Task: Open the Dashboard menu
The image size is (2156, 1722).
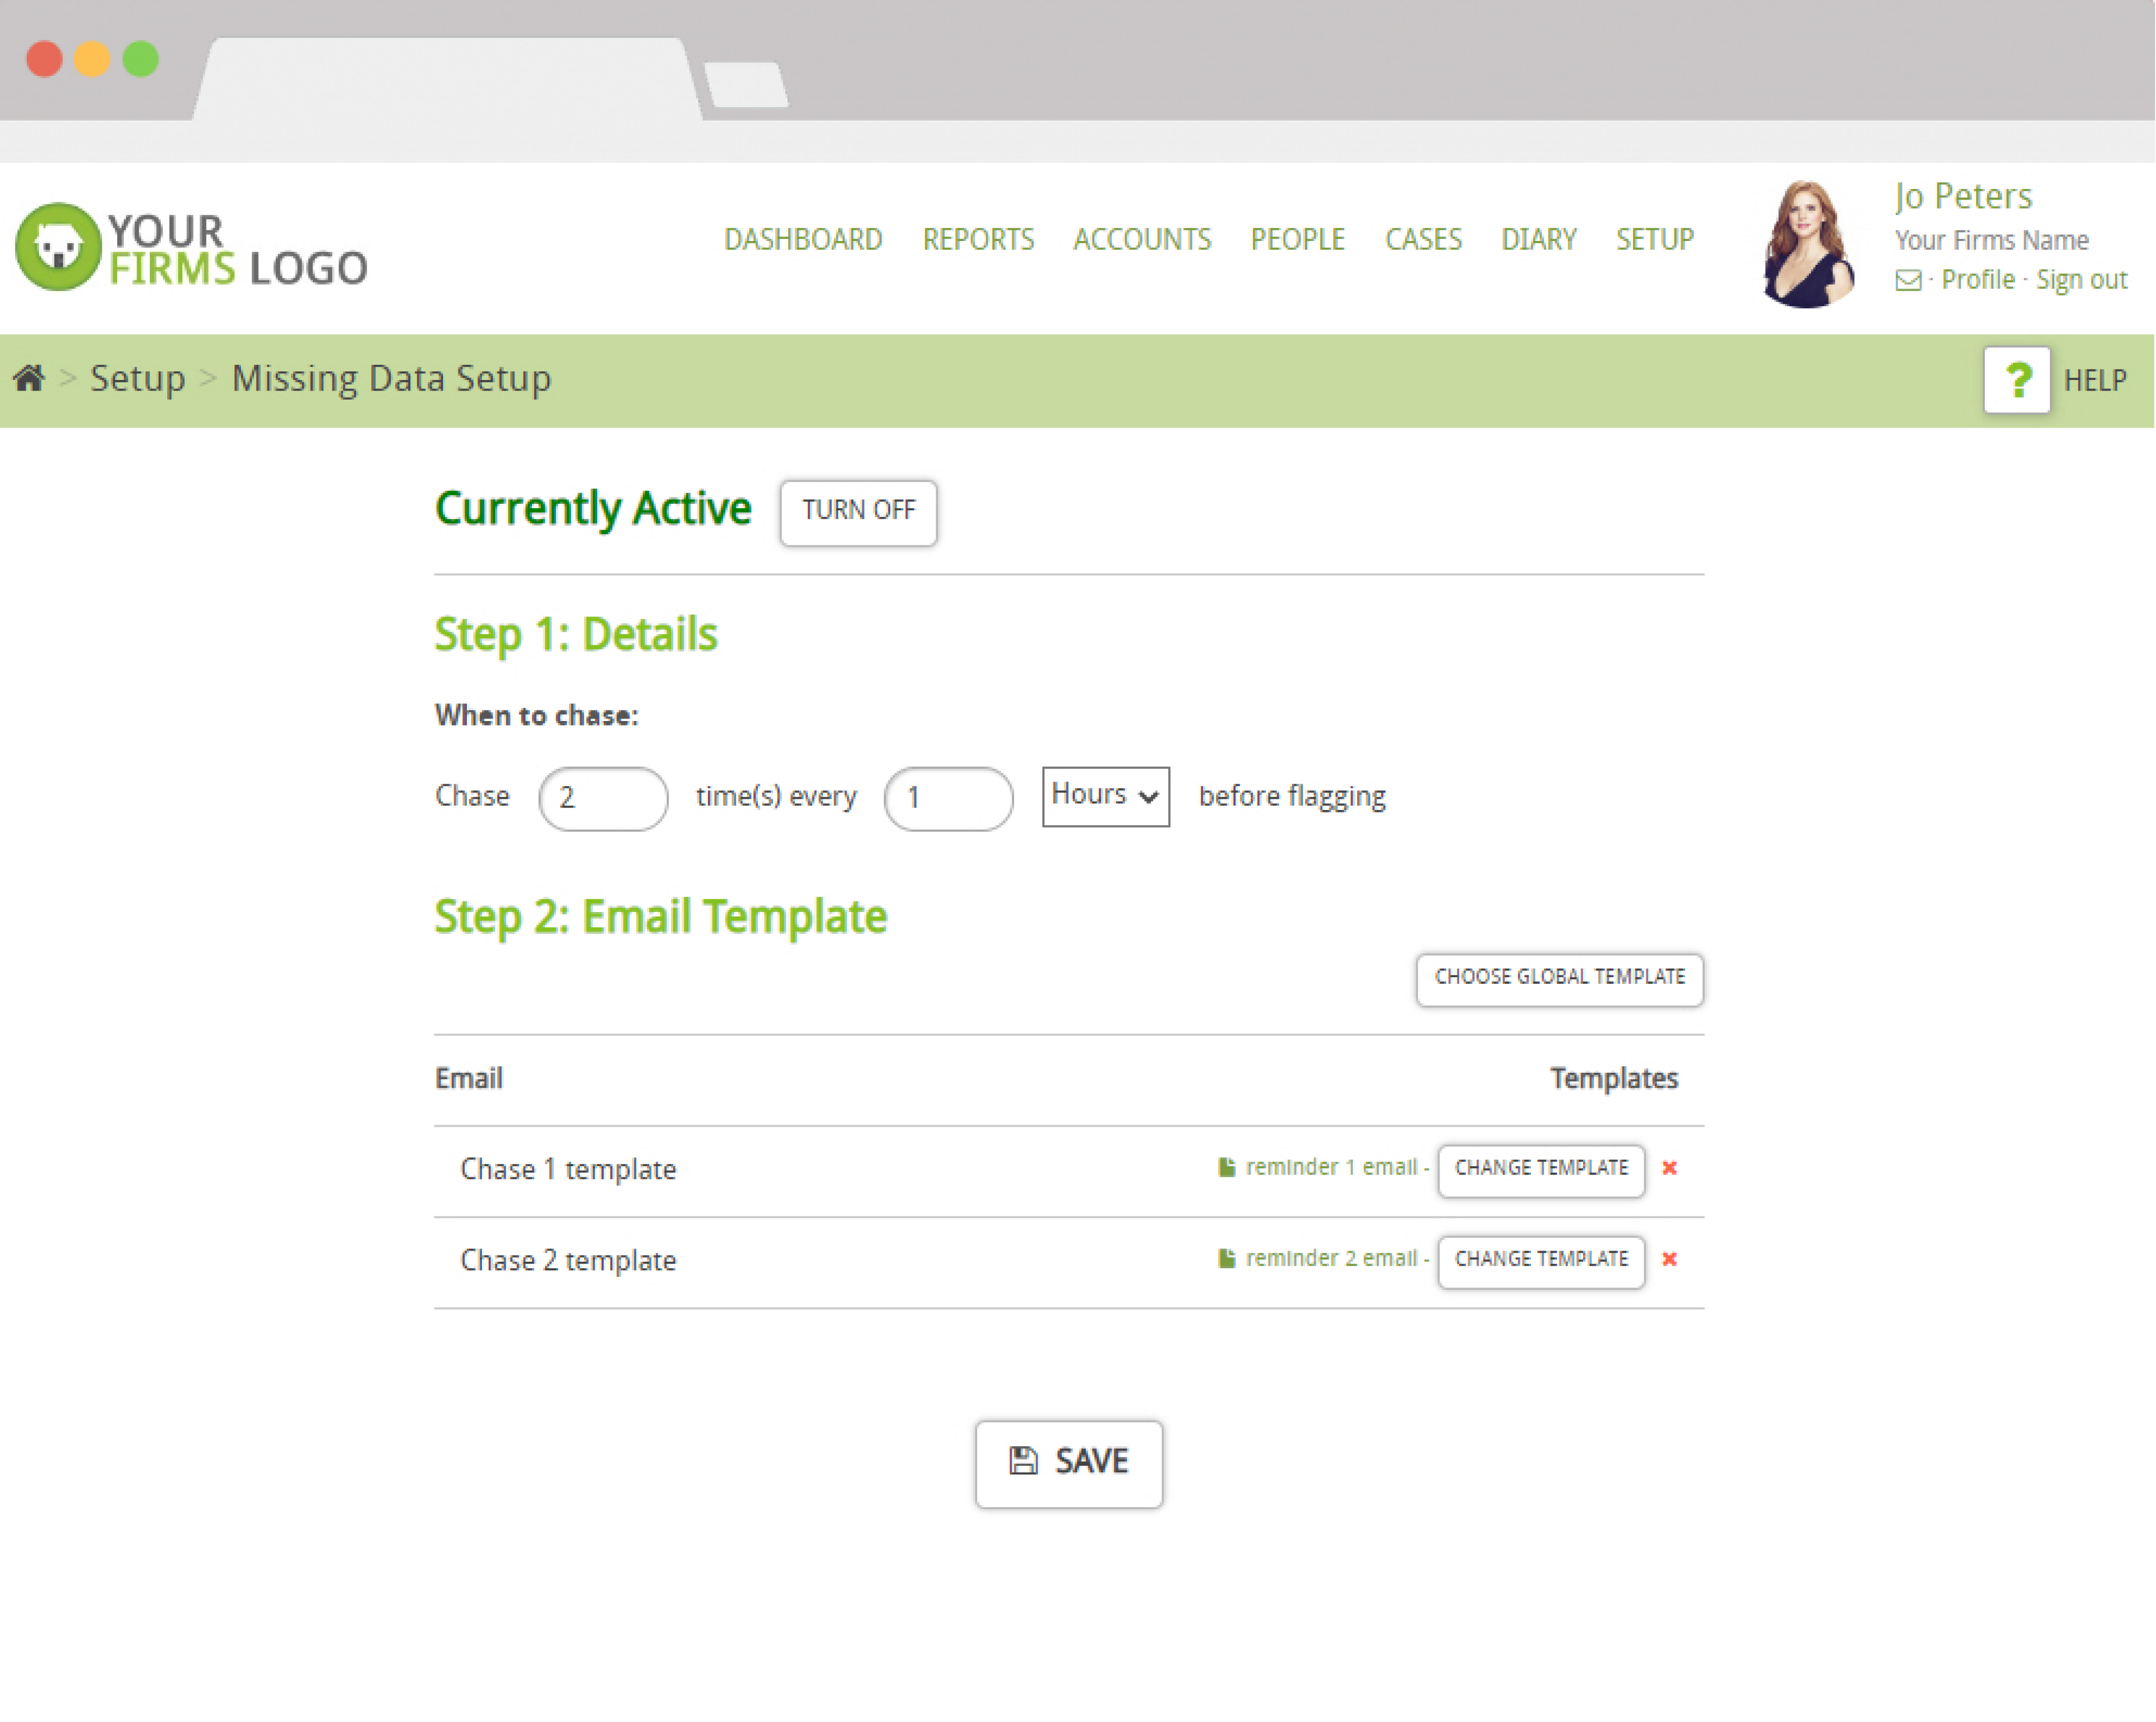Action: pos(803,240)
